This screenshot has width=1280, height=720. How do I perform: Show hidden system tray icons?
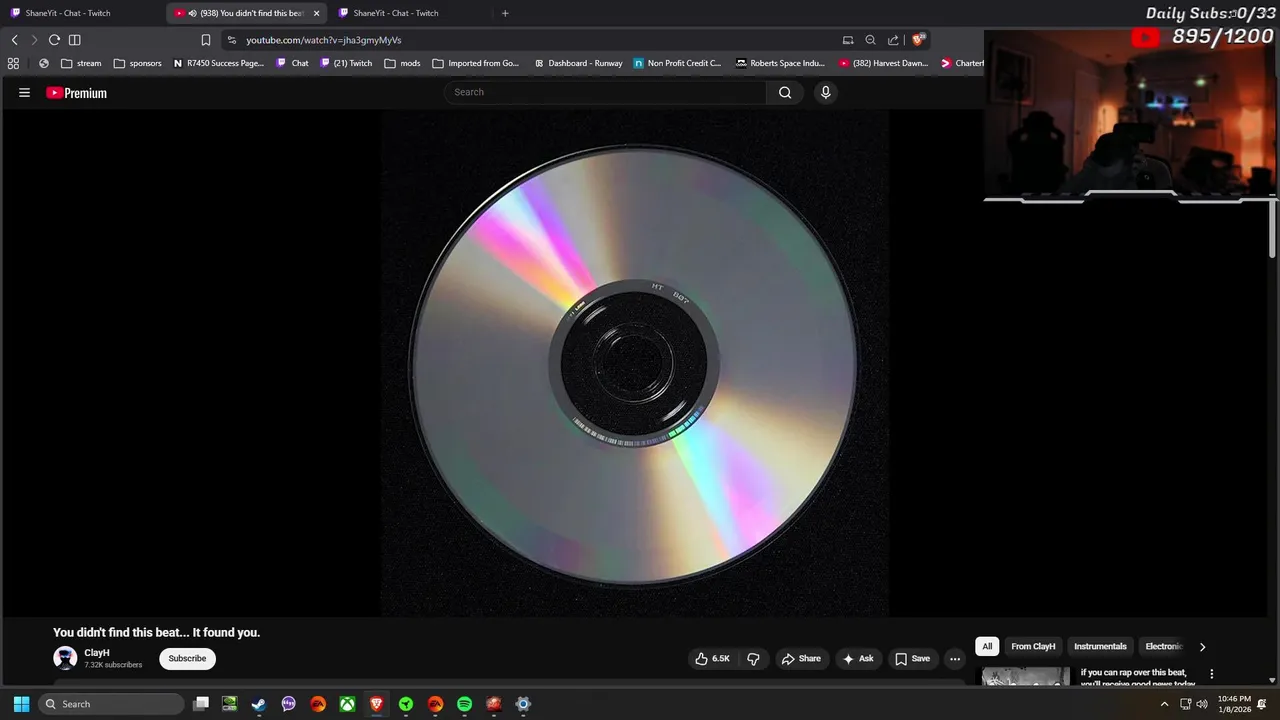tap(1164, 704)
